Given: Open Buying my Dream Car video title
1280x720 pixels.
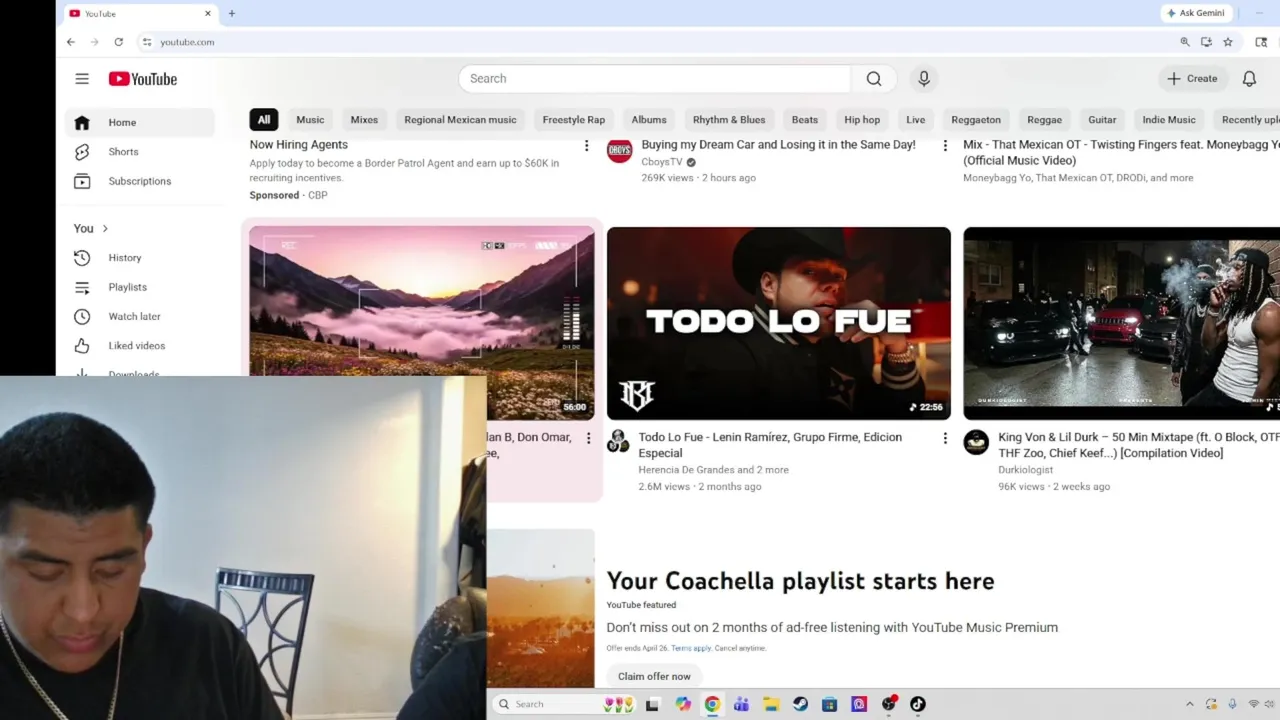Looking at the screenshot, I should tap(778, 145).
